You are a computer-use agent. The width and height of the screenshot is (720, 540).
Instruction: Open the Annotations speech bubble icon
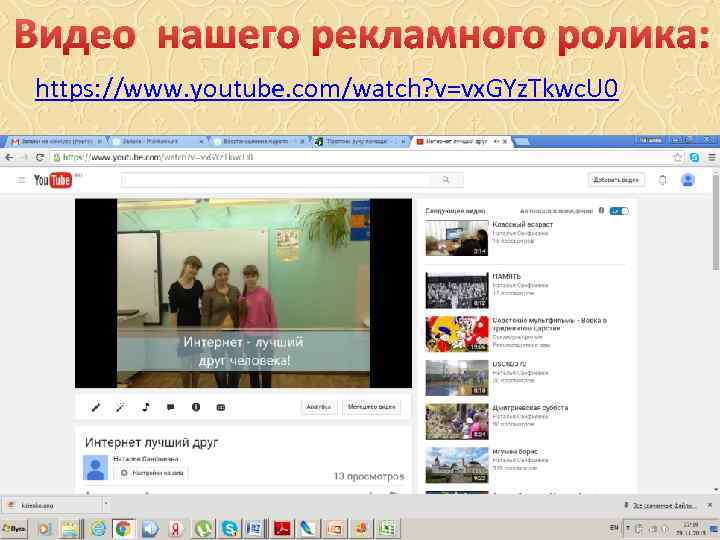pos(170,407)
